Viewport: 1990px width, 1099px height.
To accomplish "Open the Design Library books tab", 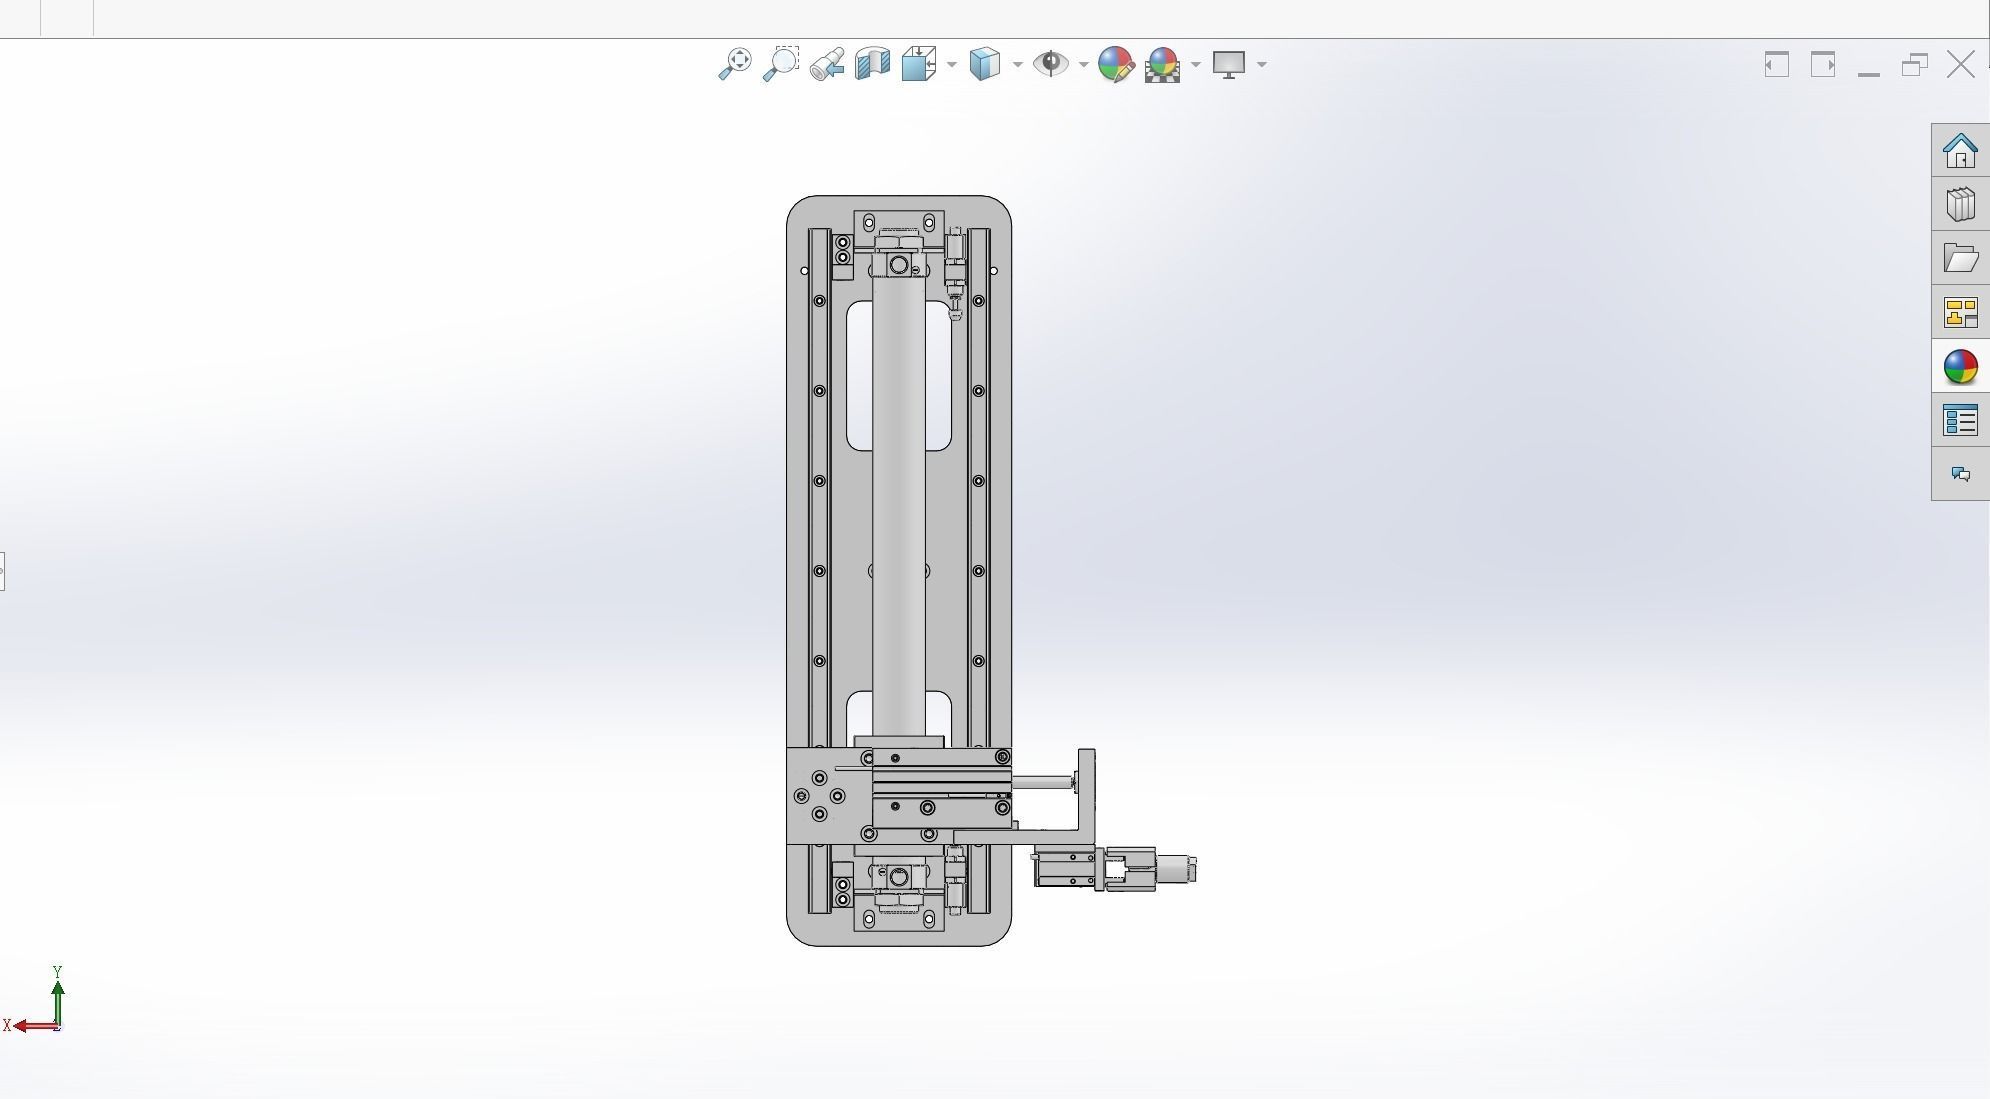I will pos(1960,205).
